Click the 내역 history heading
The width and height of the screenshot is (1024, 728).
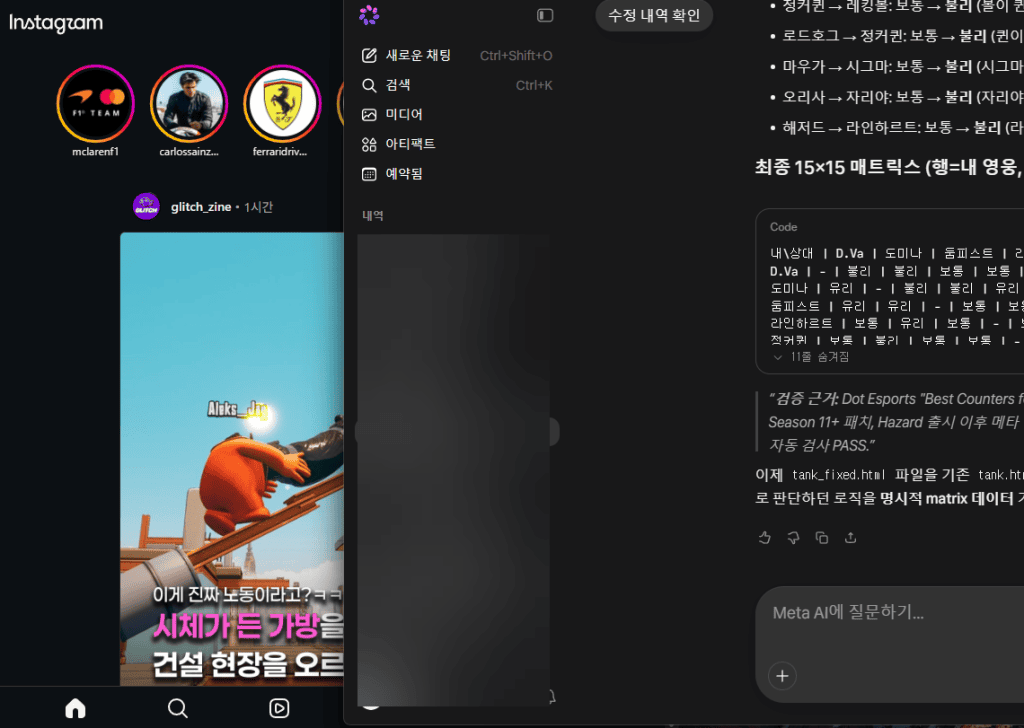373,215
